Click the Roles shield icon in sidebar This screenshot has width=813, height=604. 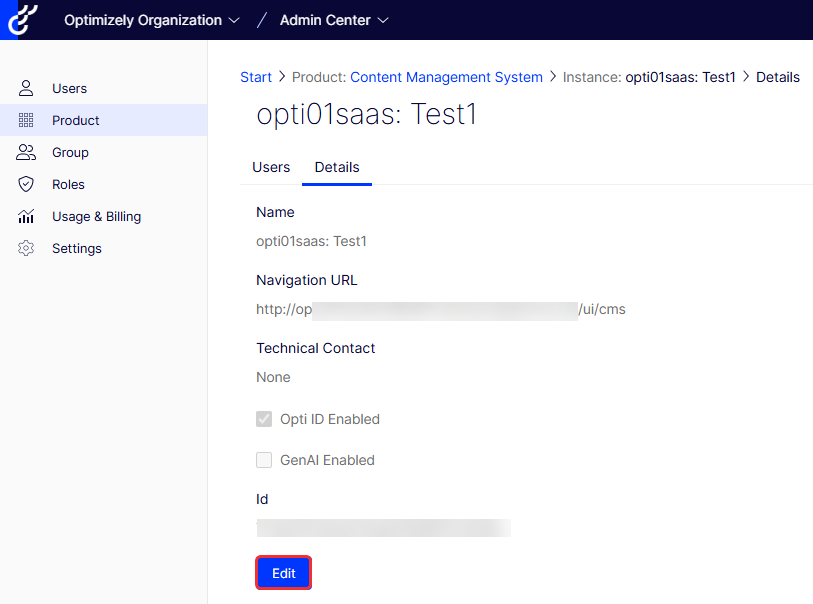pyautogui.click(x=27, y=185)
